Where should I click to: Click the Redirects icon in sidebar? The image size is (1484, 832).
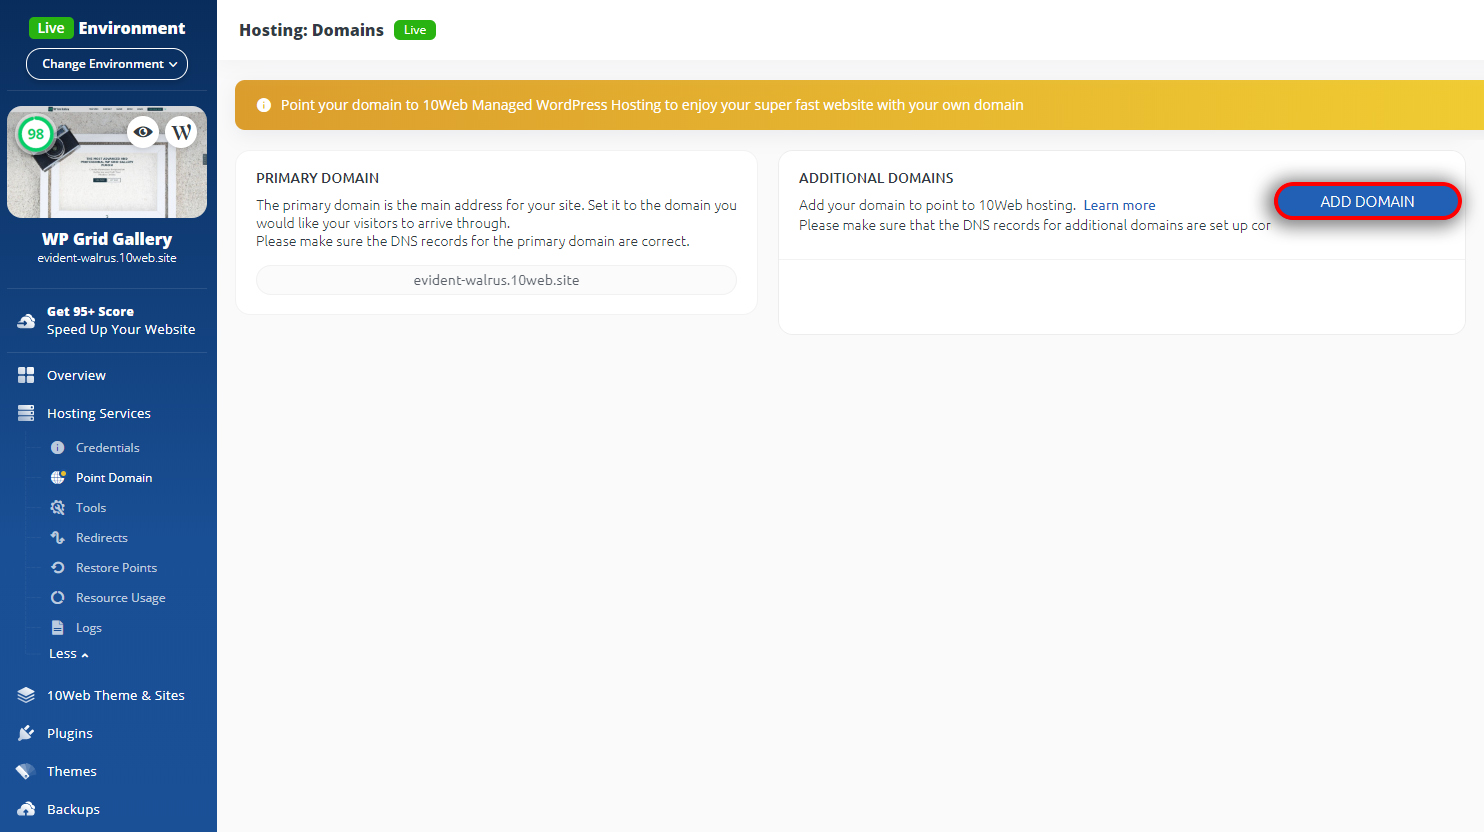[58, 538]
